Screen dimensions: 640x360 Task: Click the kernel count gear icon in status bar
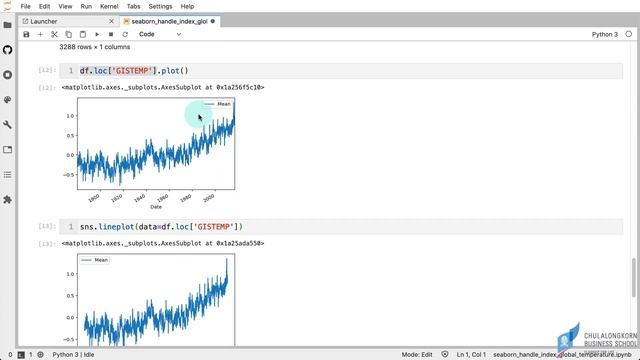tap(40, 355)
